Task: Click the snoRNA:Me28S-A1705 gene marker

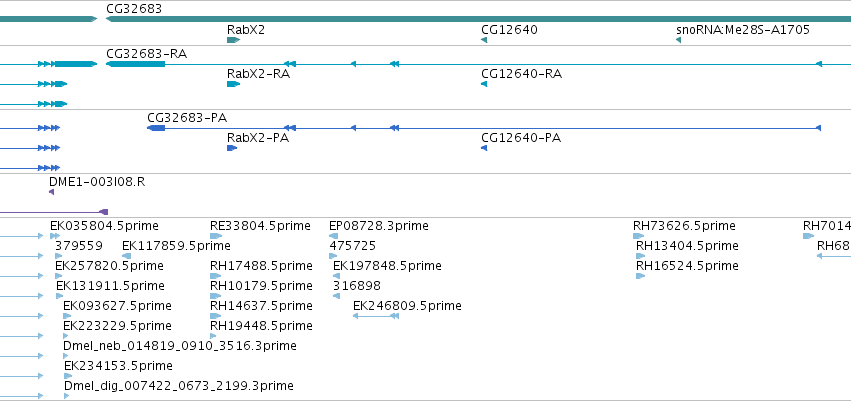Action: tap(678, 40)
